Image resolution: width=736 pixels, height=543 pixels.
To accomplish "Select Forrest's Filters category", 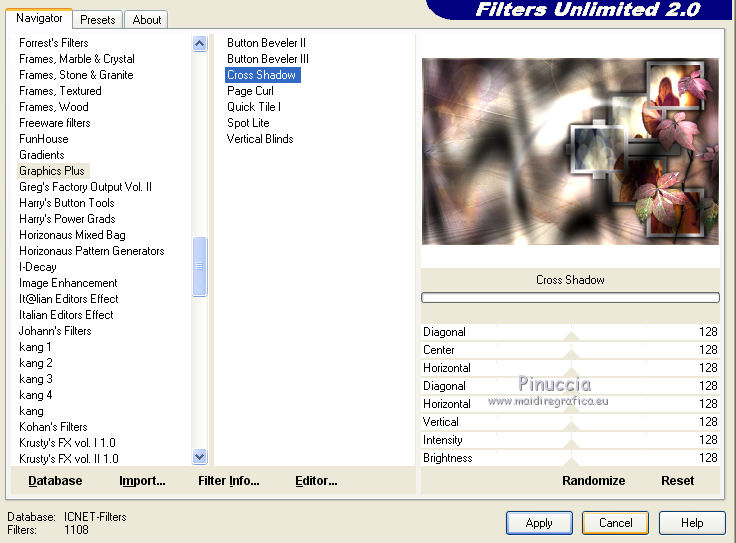I will pos(54,43).
